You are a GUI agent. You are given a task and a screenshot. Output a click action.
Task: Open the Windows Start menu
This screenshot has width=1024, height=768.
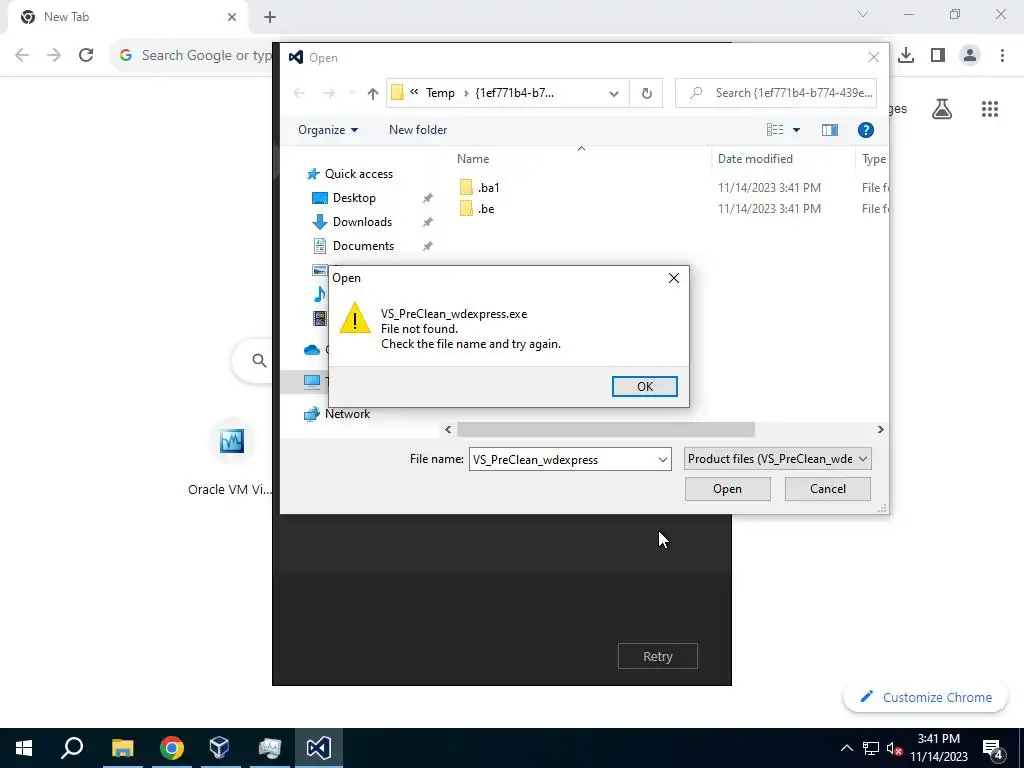click(x=24, y=748)
